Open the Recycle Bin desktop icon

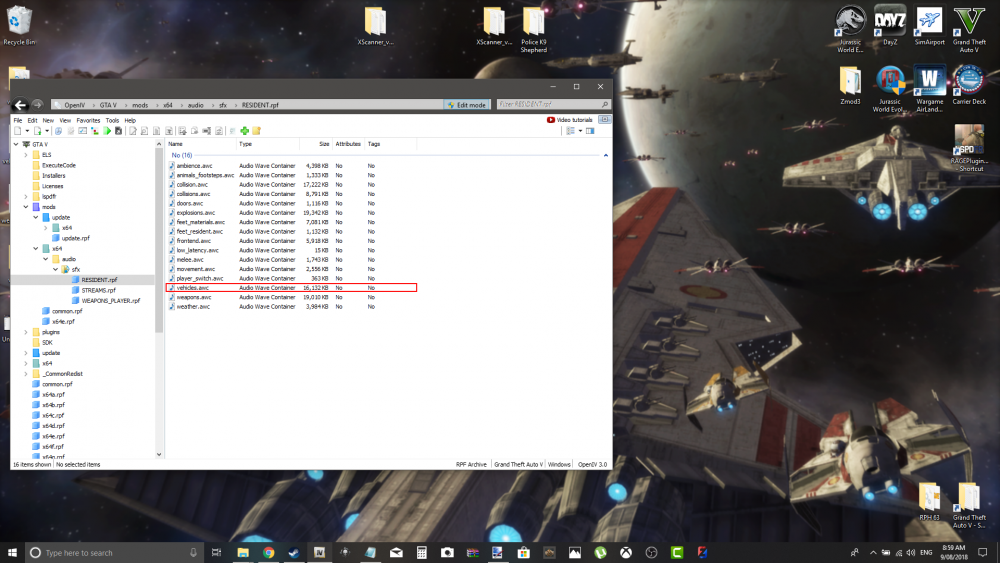[x=20, y=26]
